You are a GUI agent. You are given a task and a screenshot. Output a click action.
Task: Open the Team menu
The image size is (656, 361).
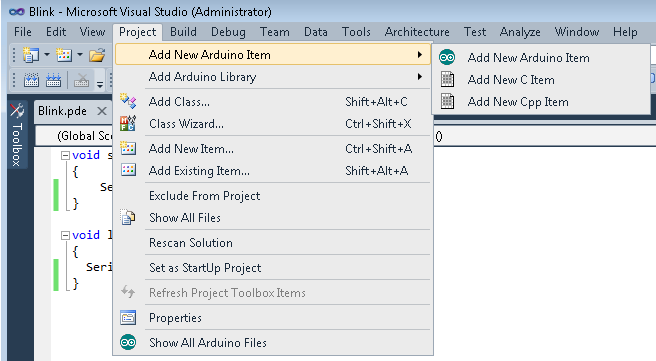pos(274,32)
